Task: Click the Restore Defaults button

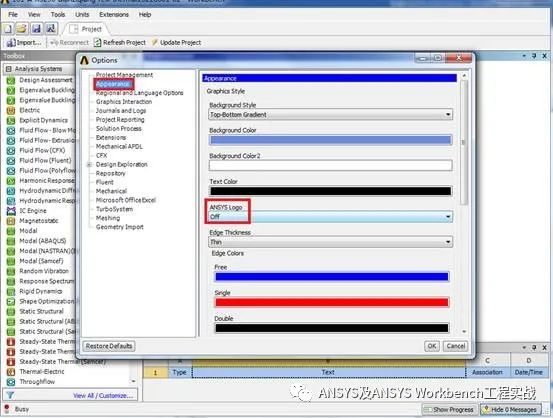Action: pyautogui.click(x=109, y=346)
